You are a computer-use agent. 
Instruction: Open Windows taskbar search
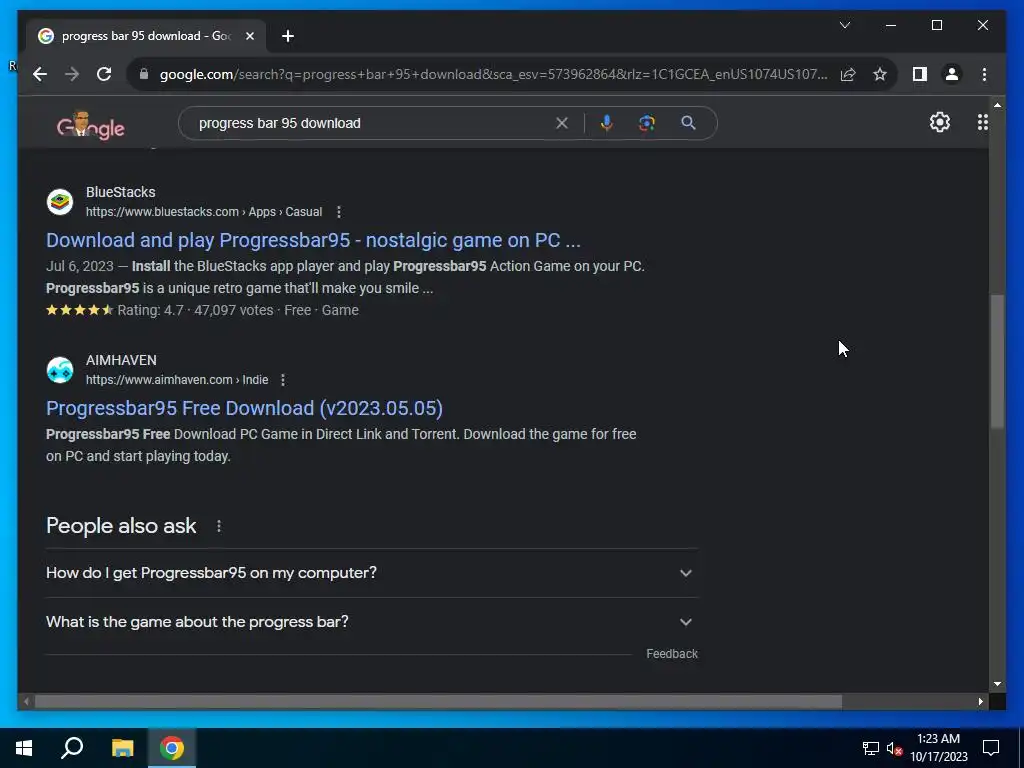click(72, 748)
